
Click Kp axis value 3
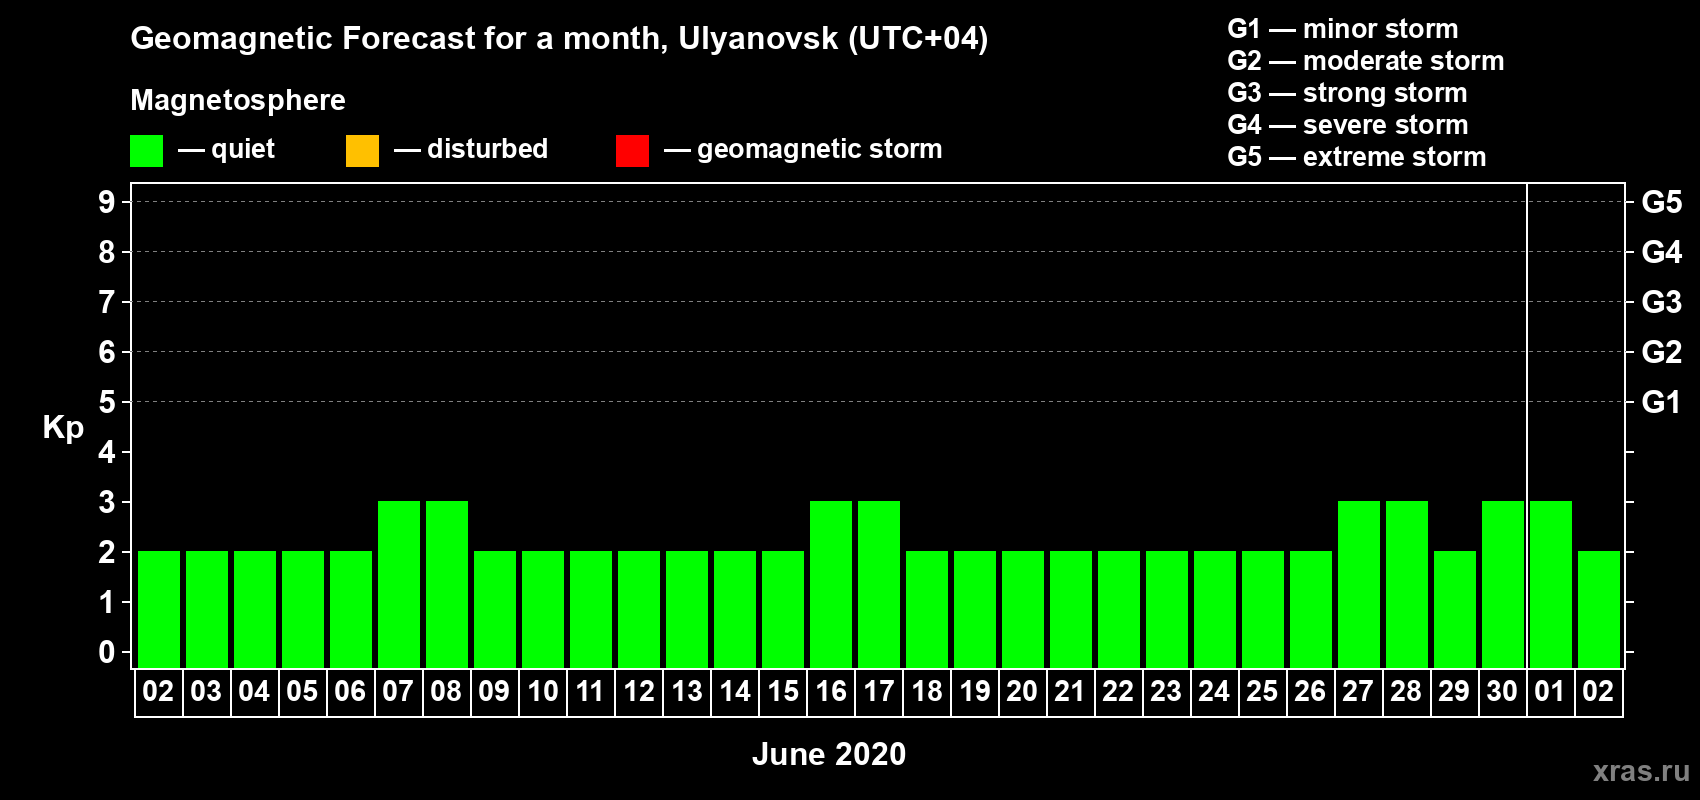point(107,502)
